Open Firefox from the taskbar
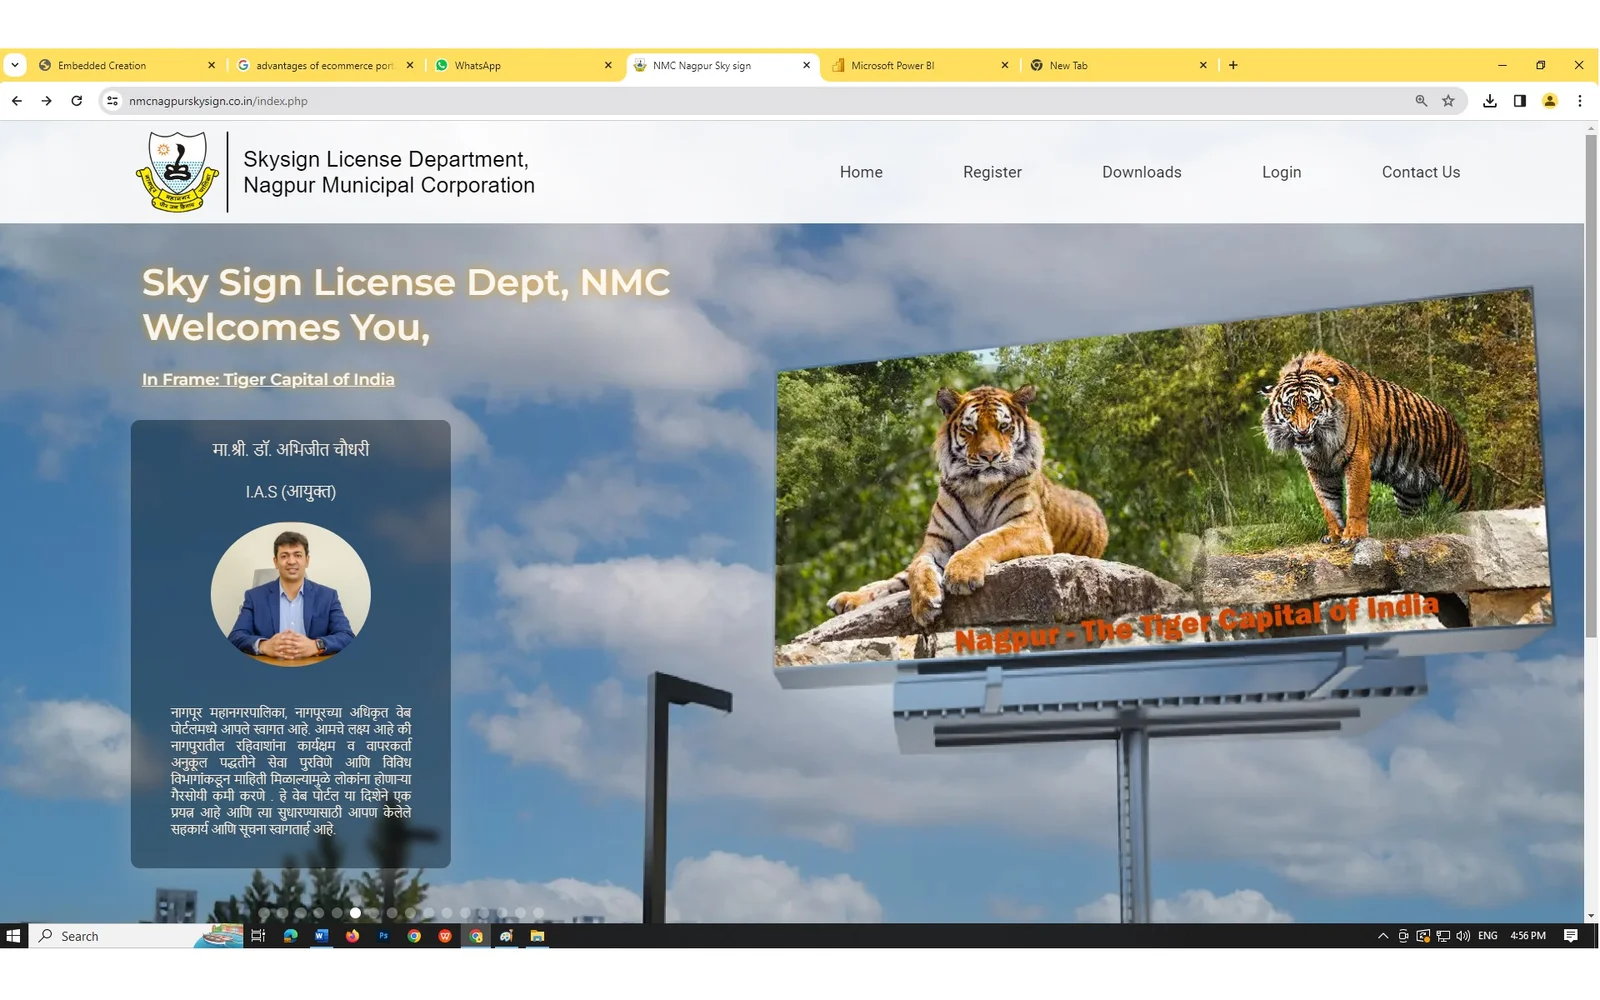 (x=352, y=936)
